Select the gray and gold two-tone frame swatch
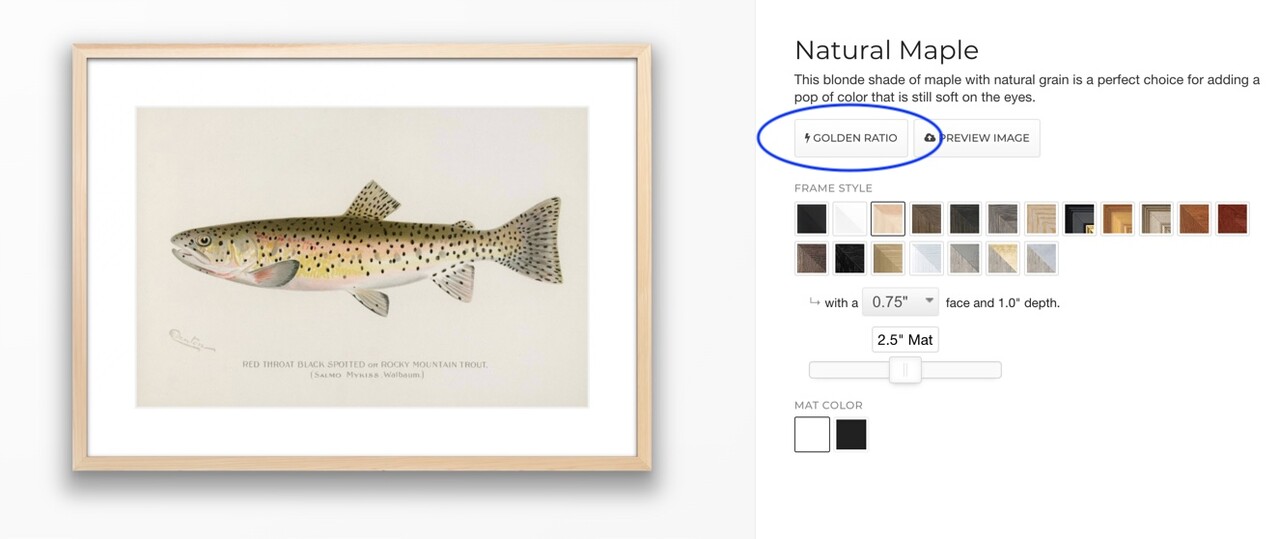Viewport: 1280px width, 539px height. (x=1003, y=259)
